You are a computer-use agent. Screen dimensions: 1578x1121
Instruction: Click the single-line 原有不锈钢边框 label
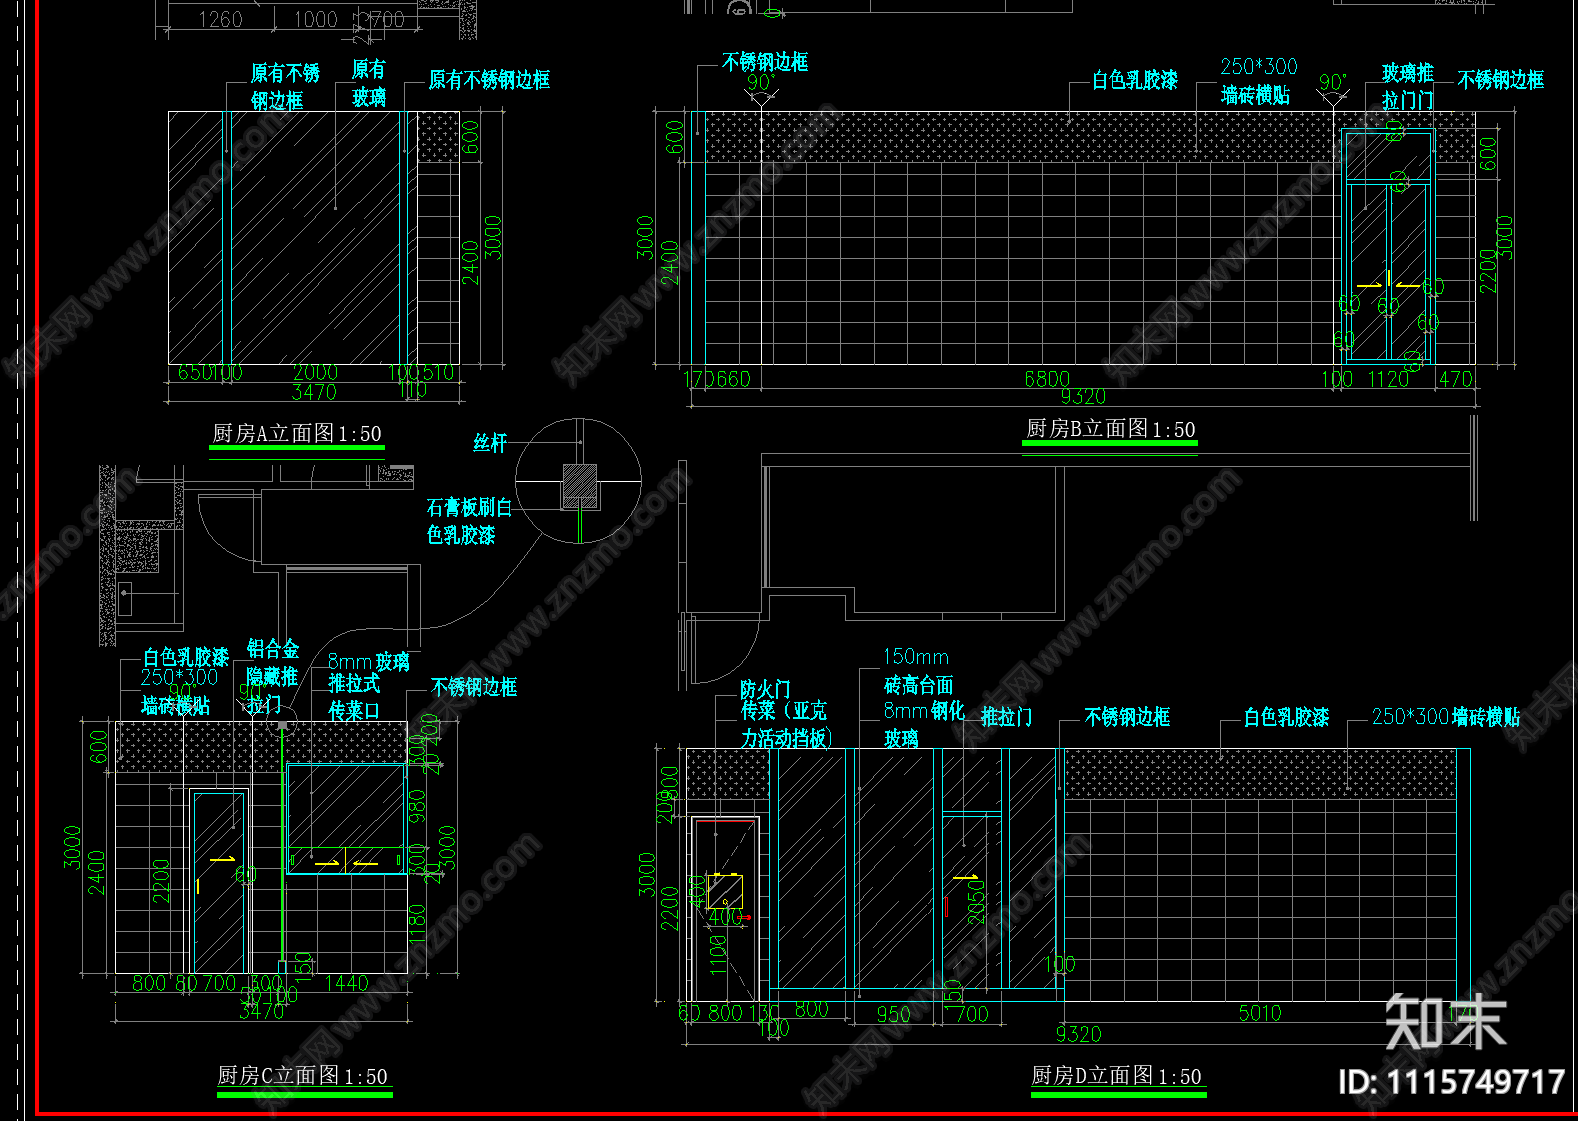489,80
